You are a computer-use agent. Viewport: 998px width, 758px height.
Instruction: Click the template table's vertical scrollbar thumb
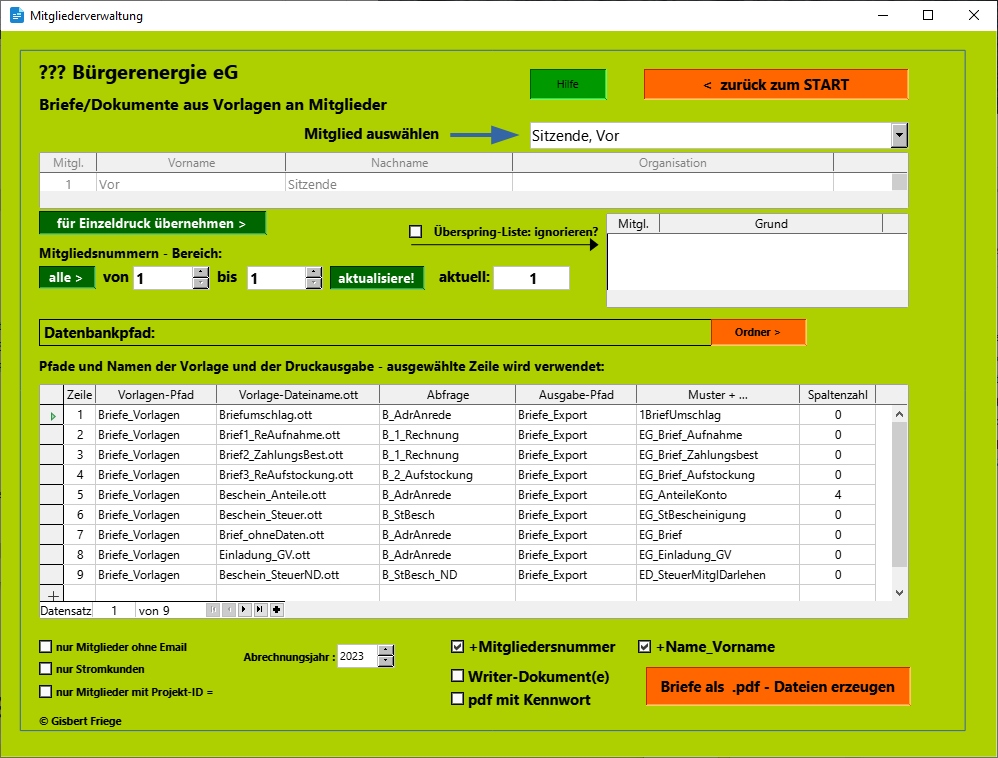[x=899, y=494]
